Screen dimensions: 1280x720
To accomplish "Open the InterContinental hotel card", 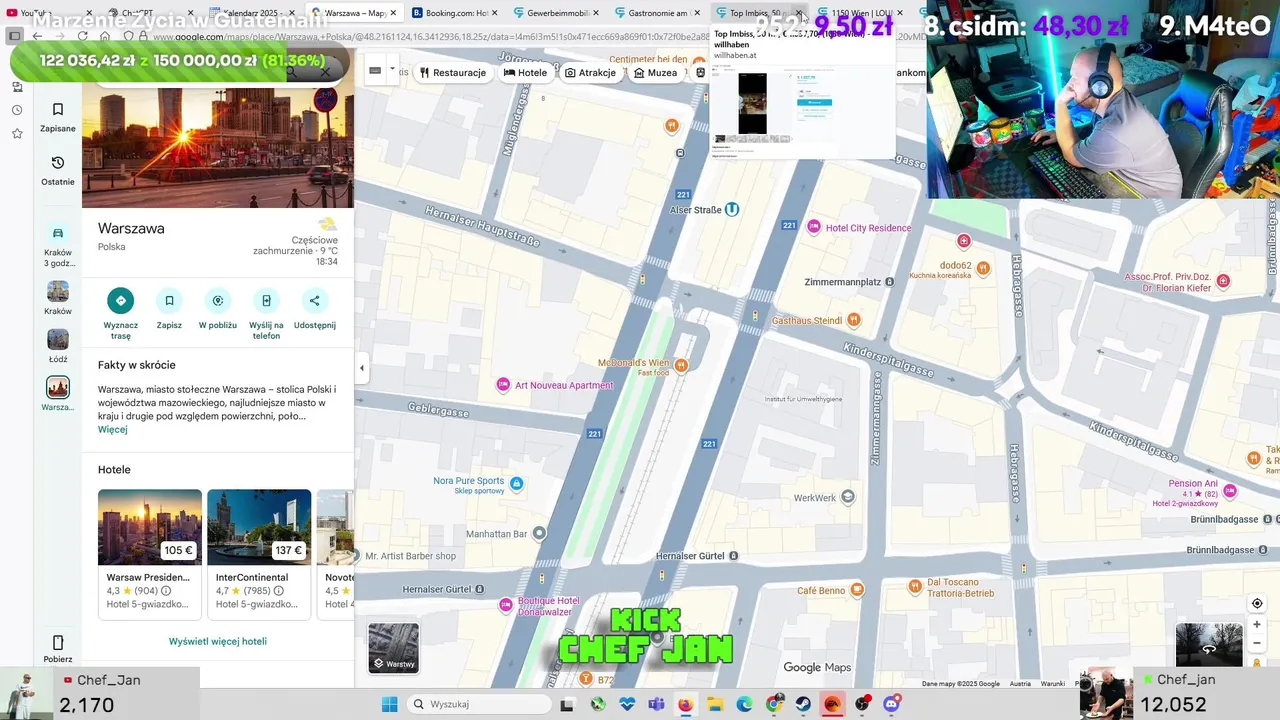I will point(259,554).
